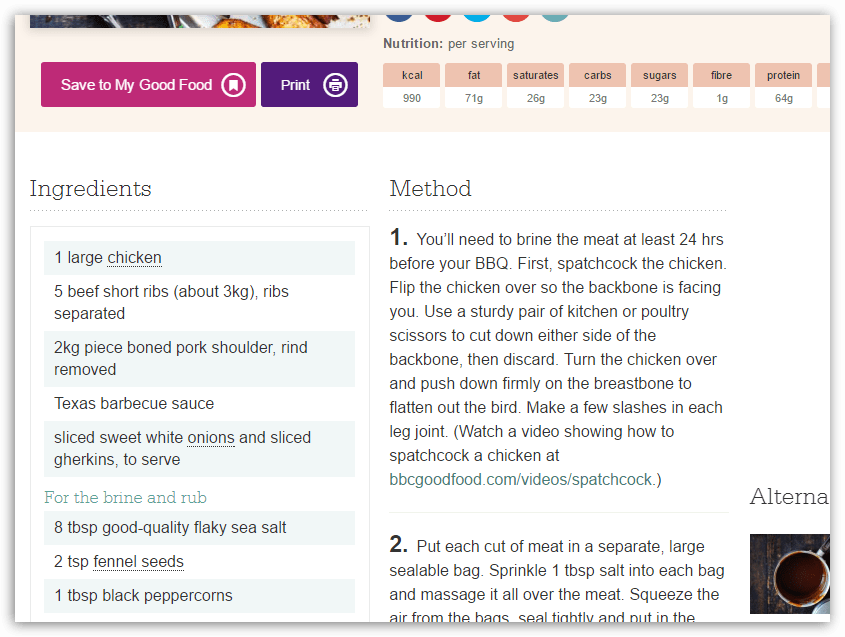Click the bookmark icon on Save button
The image size is (845, 637).
[233, 85]
